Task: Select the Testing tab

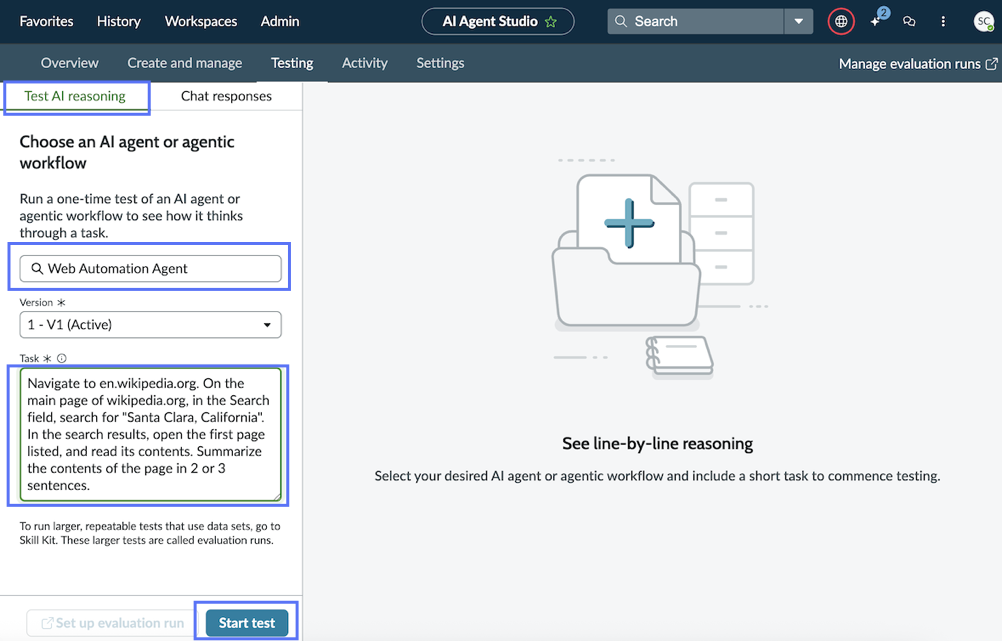Action: [292, 63]
